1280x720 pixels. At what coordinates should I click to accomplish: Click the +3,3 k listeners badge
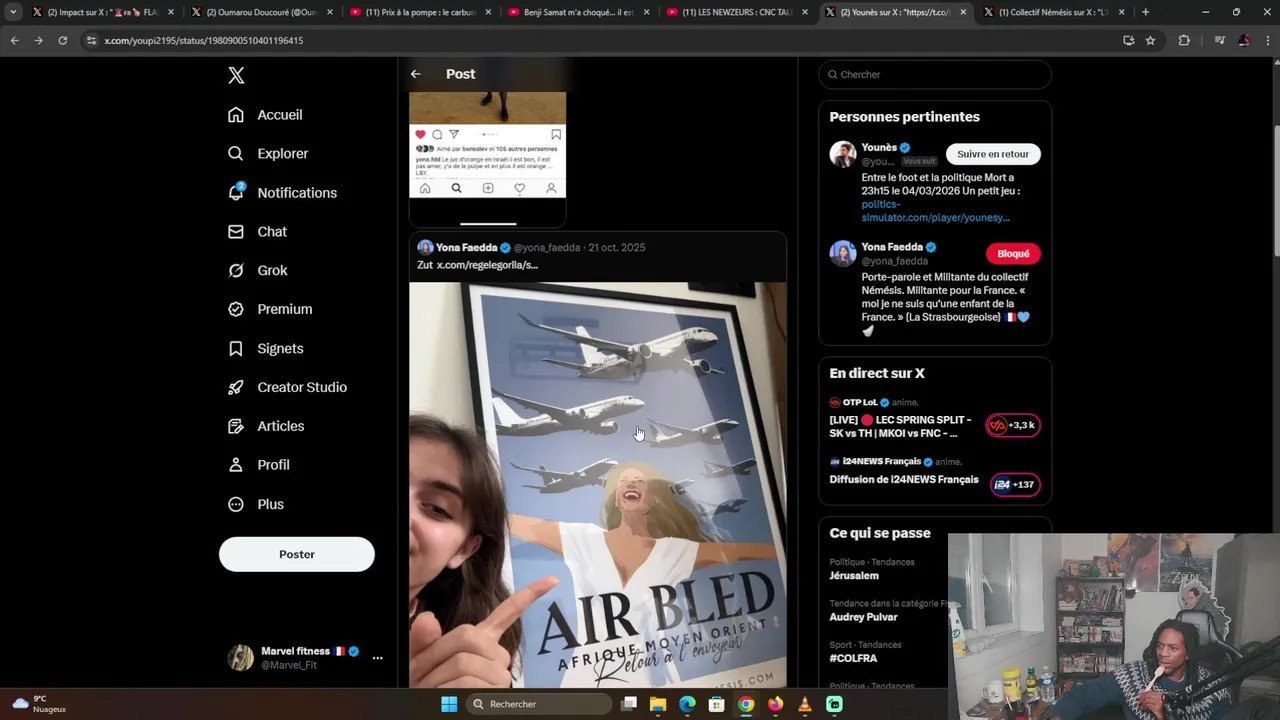1013,426
